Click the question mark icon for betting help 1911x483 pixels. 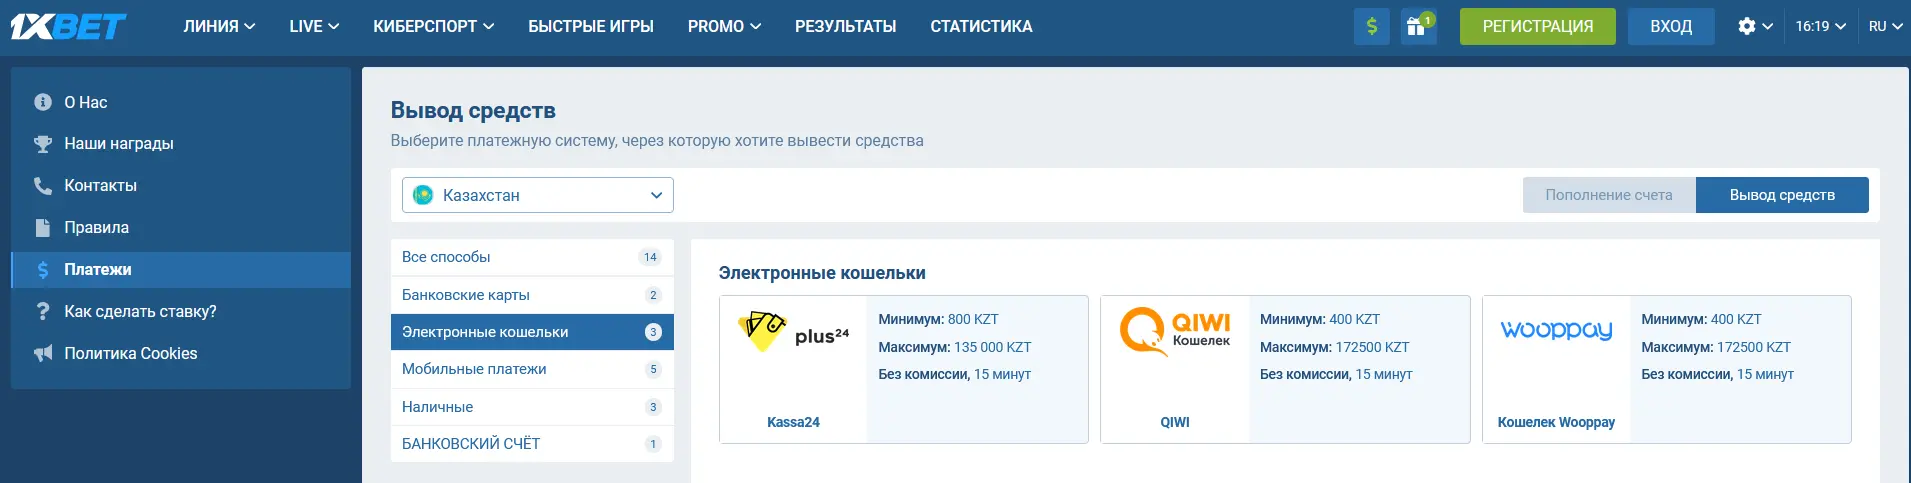(43, 312)
